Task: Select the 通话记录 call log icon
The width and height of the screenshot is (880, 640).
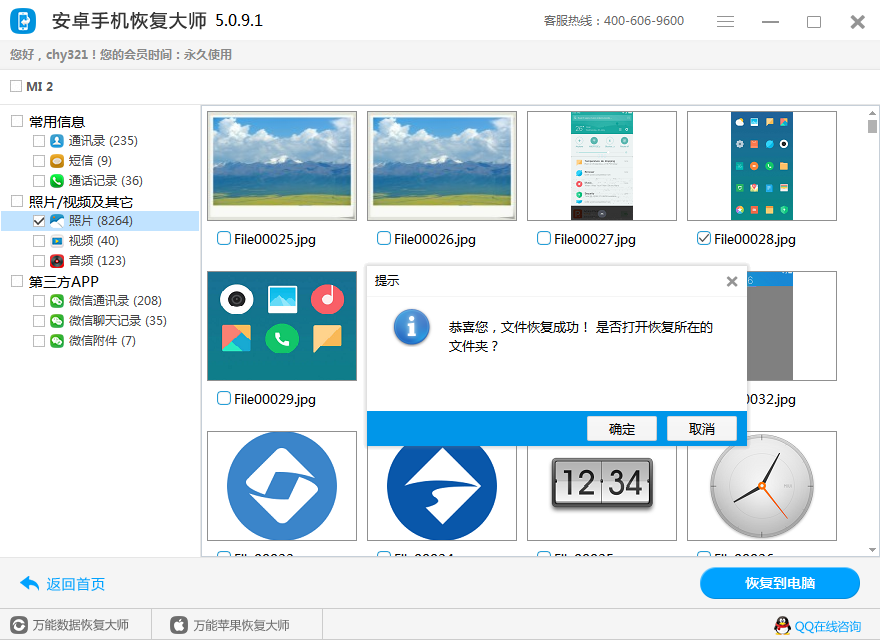Action: [x=56, y=180]
